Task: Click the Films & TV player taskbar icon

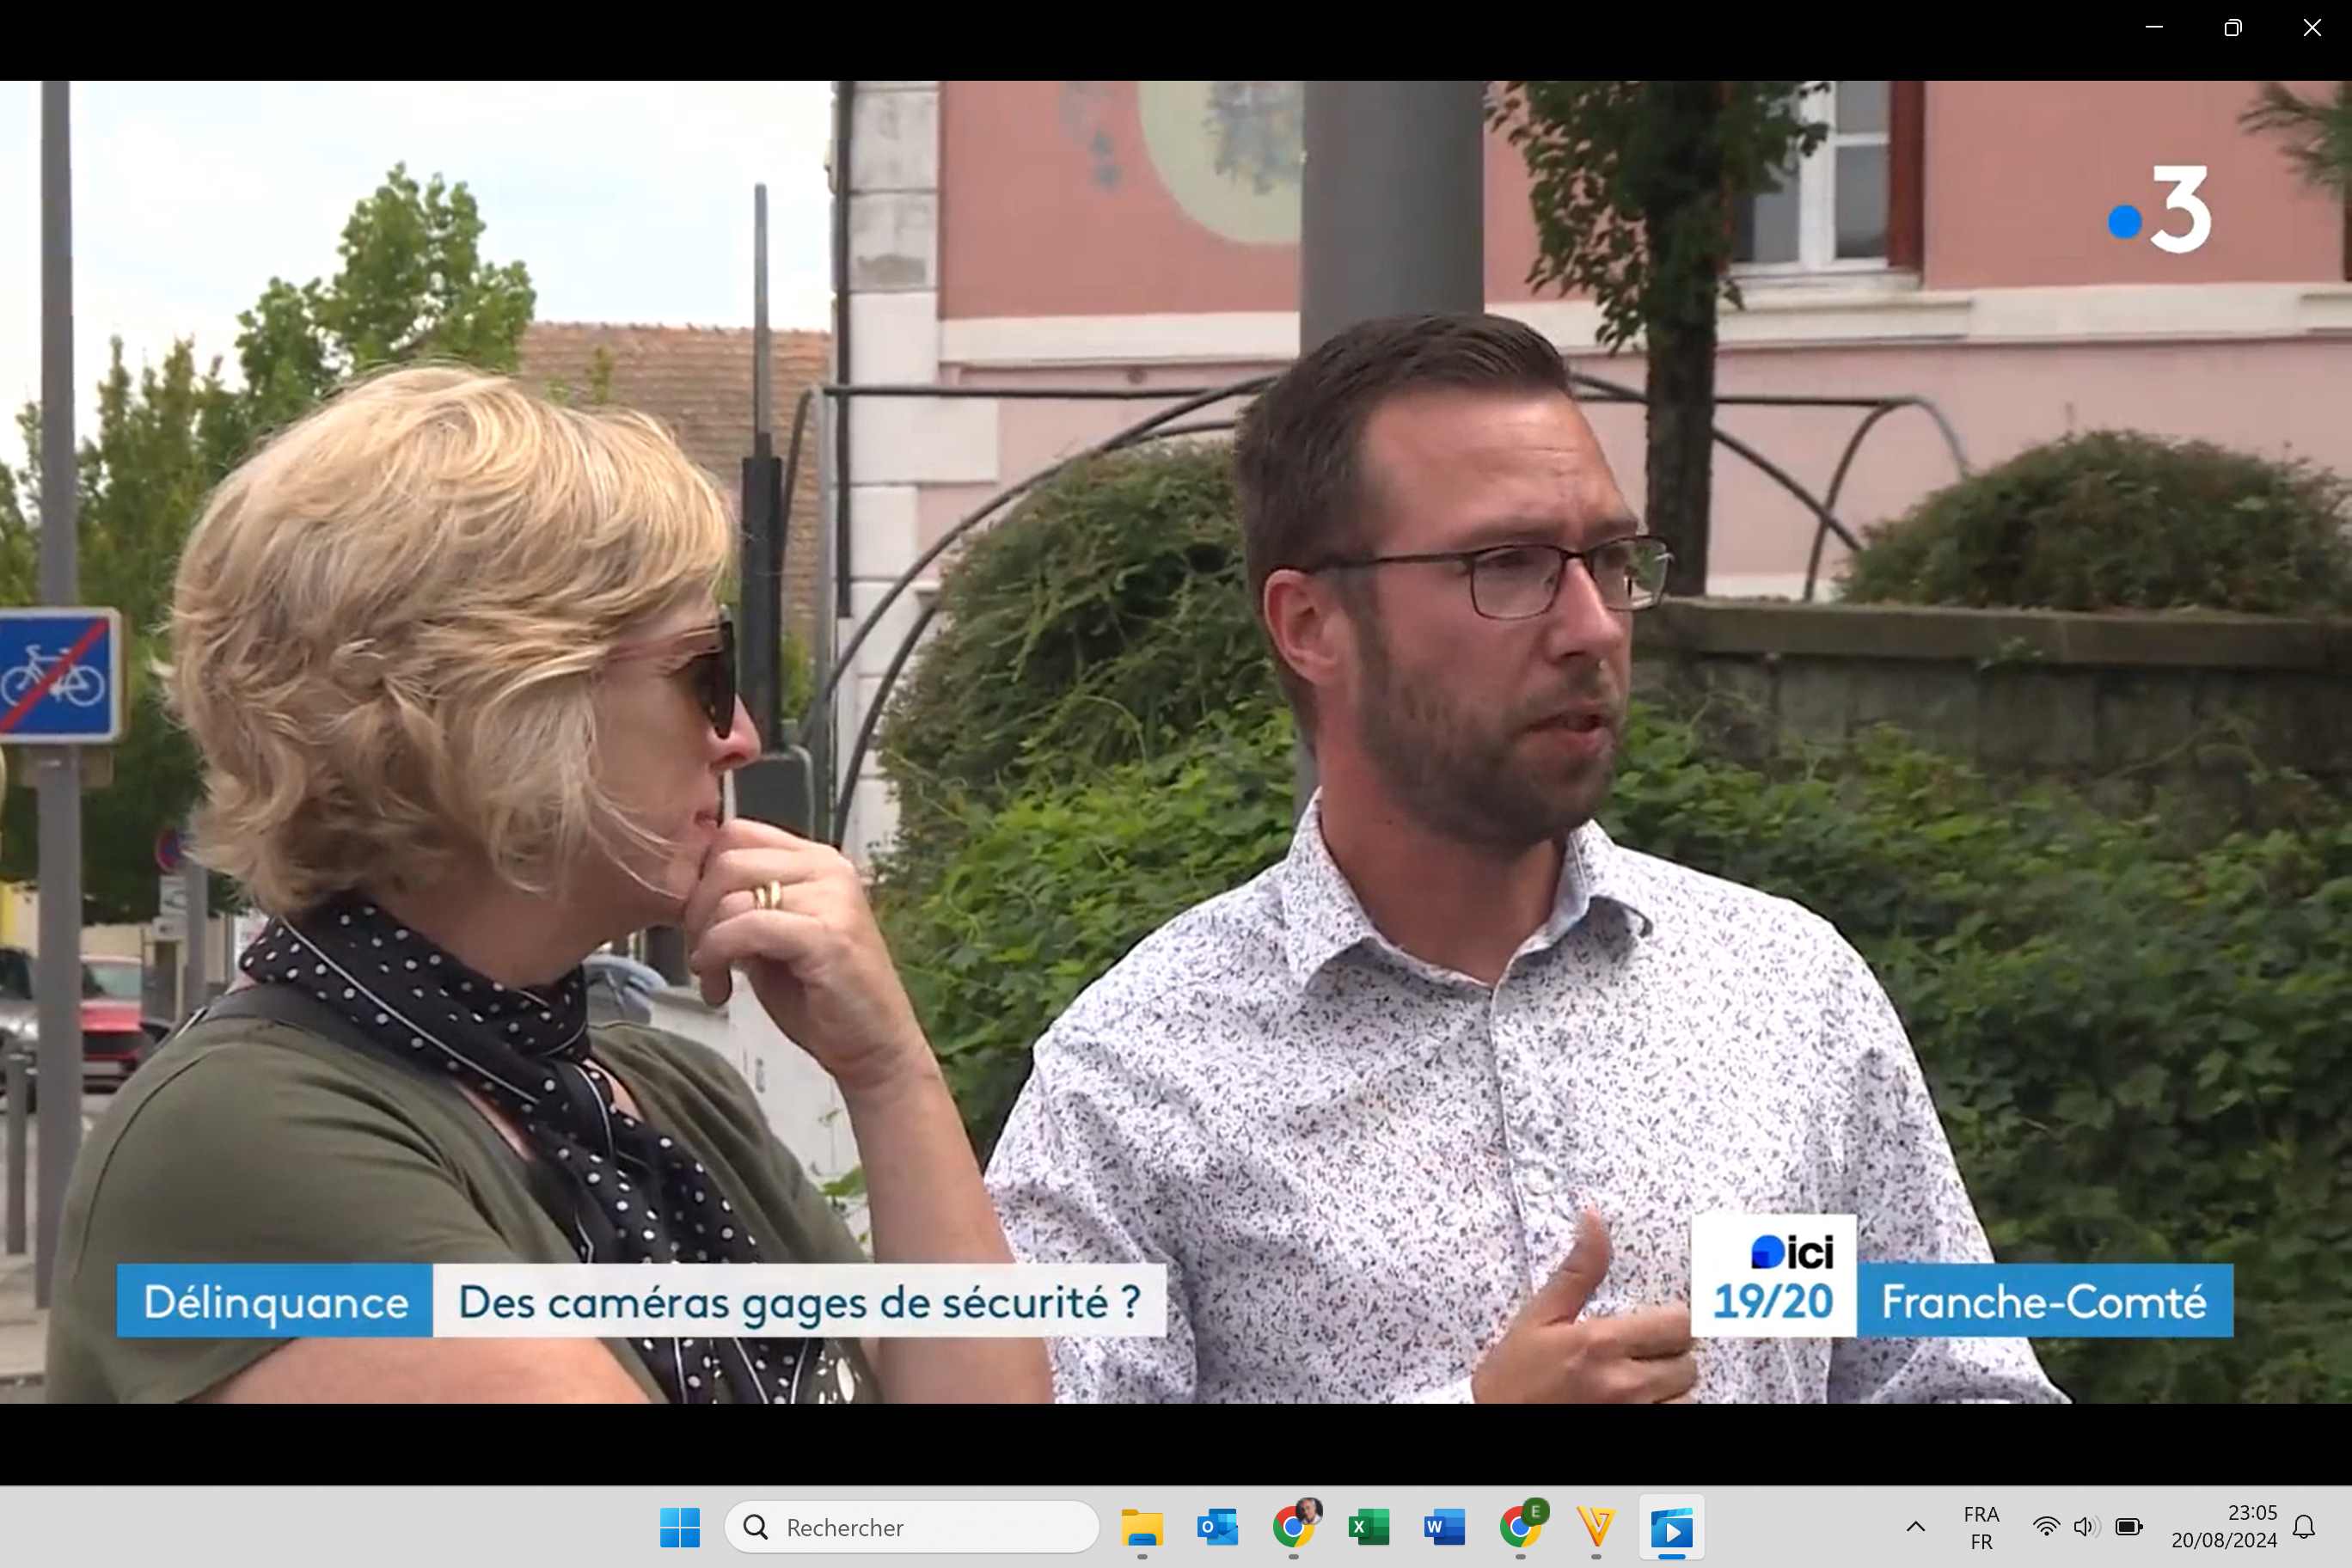Action: pyautogui.click(x=1671, y=1527)
